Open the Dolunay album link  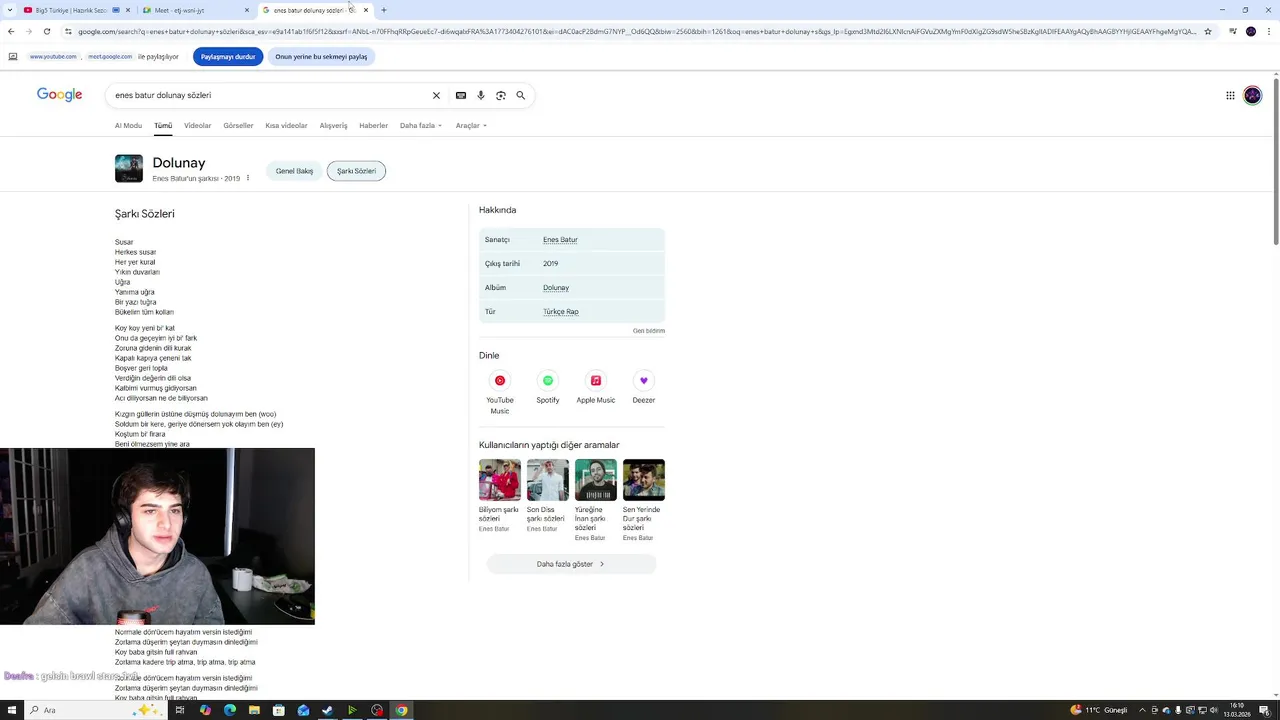(x=556, y=288)
